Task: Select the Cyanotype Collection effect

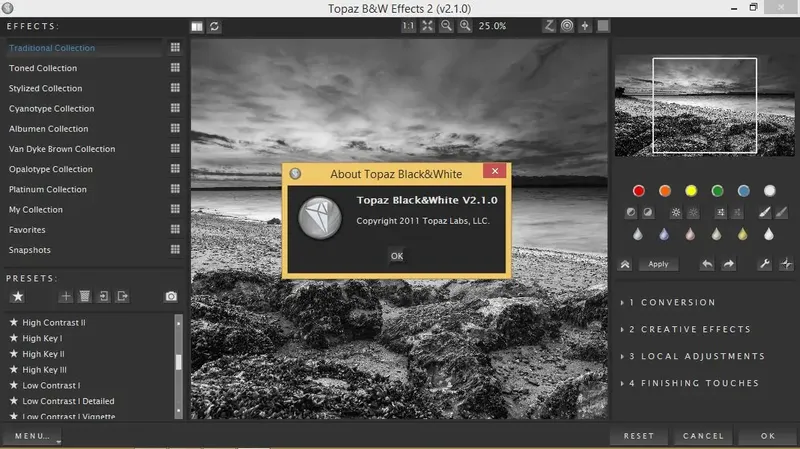Action: click(x=52, y=109)
